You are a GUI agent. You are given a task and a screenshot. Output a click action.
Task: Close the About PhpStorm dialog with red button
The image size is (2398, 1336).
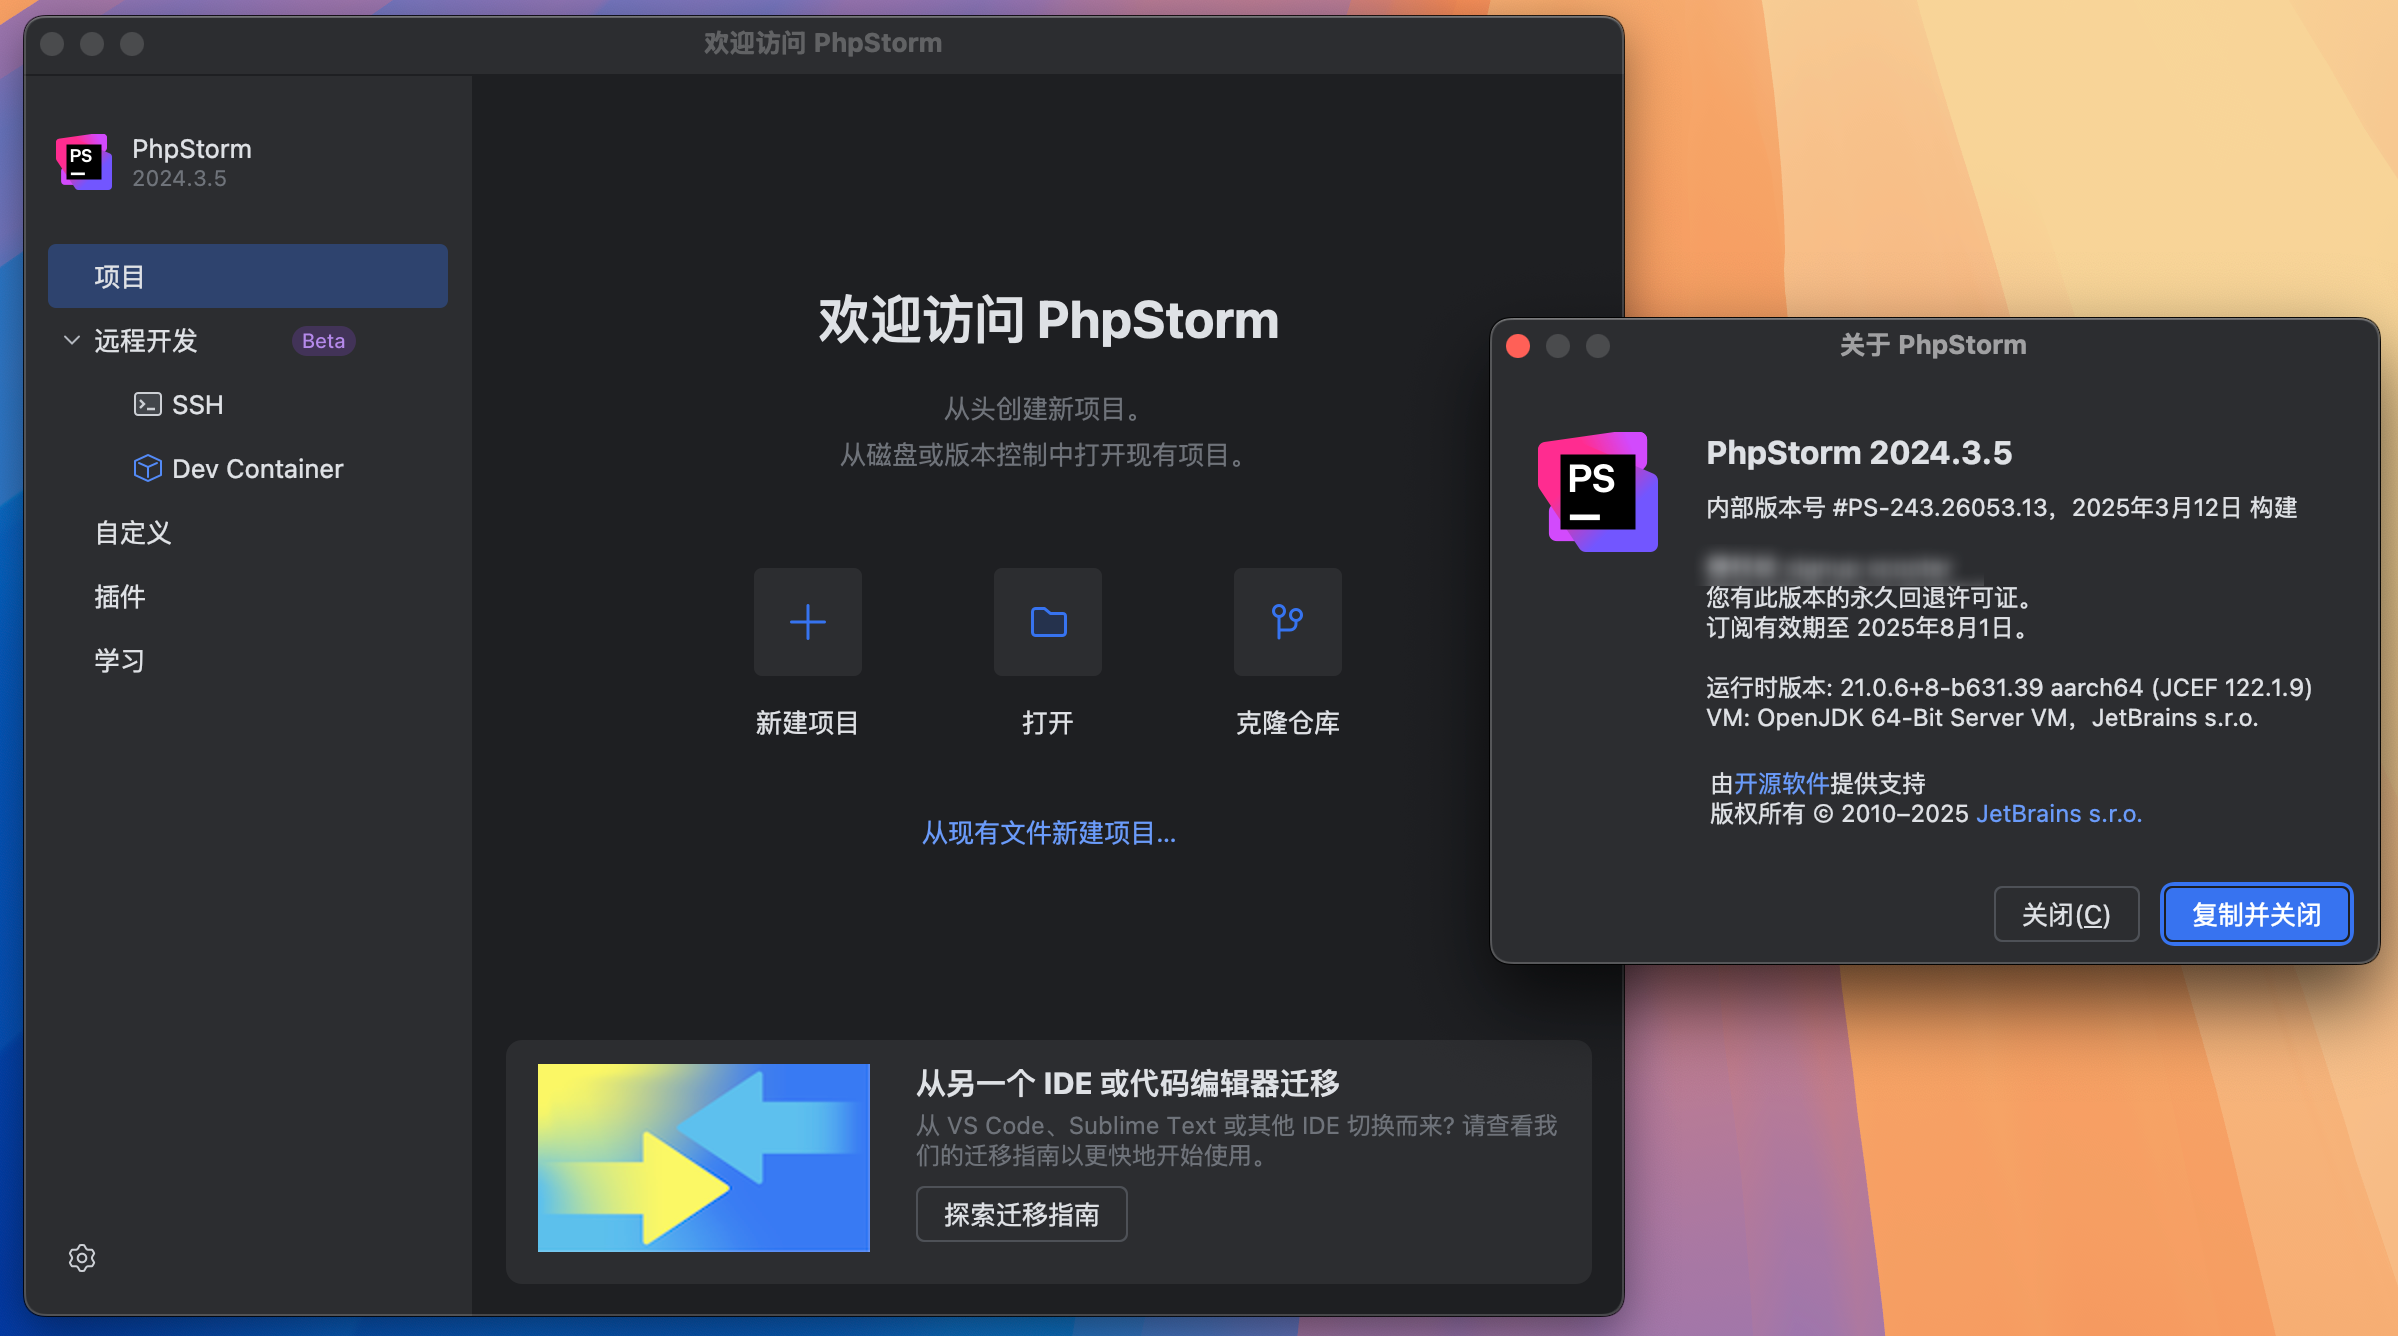(x=1518, y=345)
